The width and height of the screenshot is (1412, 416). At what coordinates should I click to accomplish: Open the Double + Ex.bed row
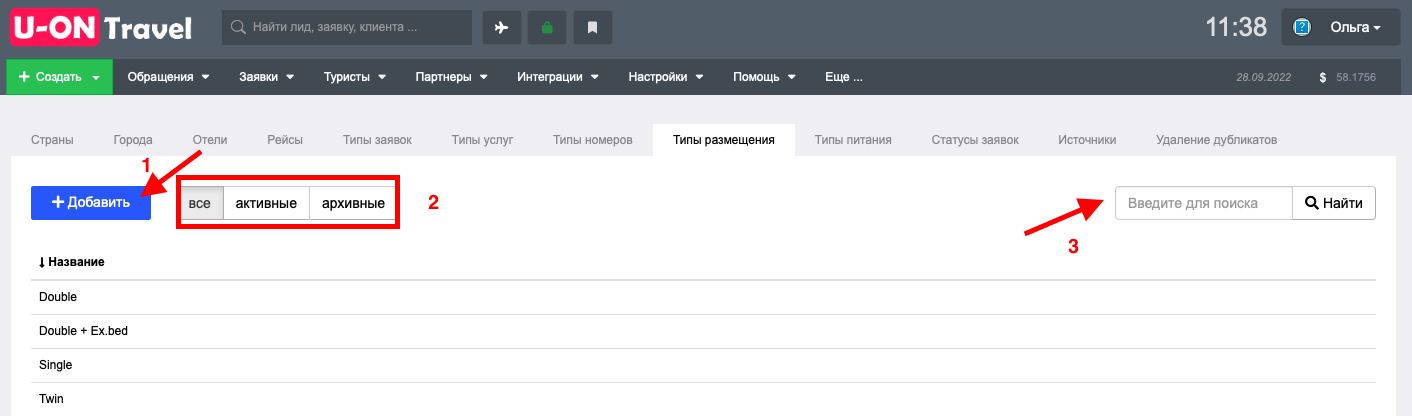pyautogui.click(x=703, y=331)
